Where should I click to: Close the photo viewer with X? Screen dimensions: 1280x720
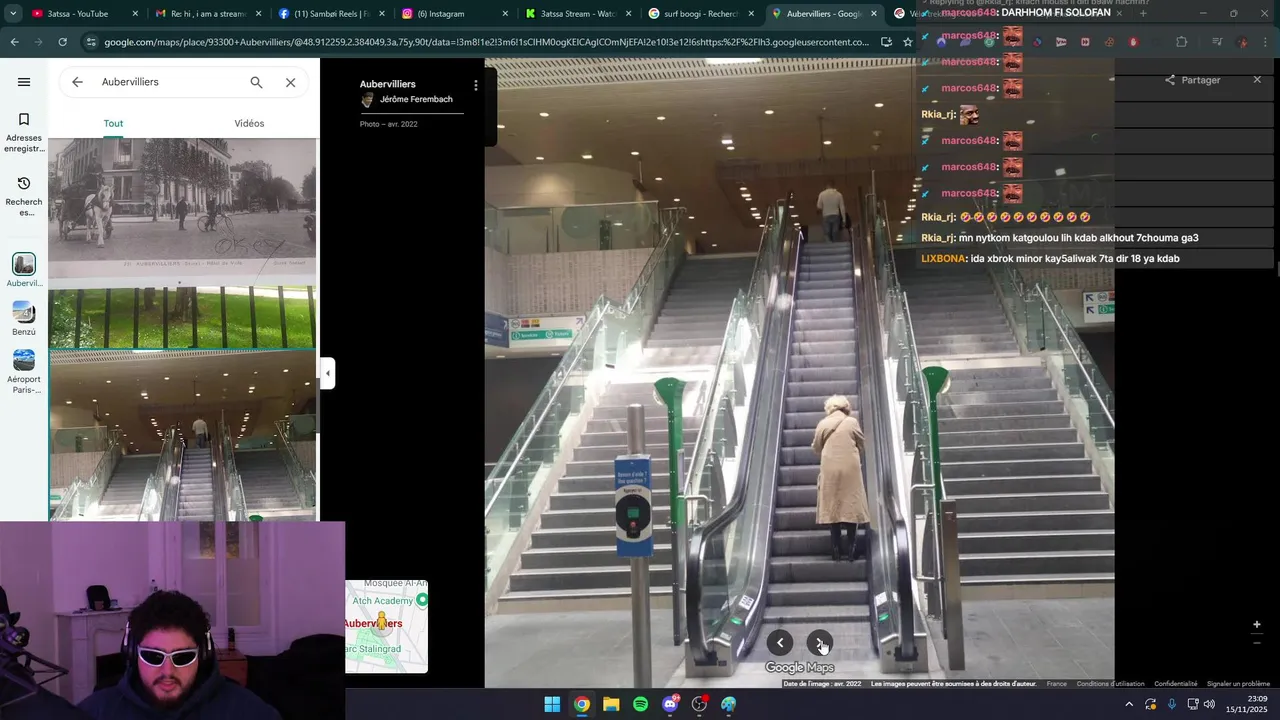(x=1257, y=80)
